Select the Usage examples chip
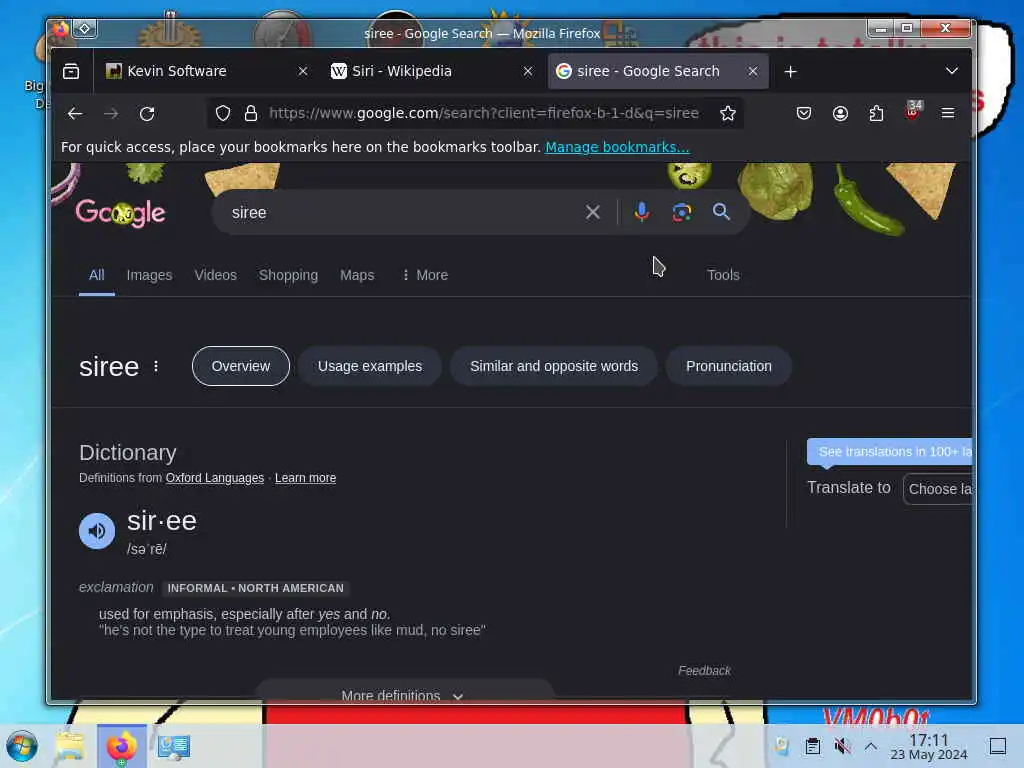Screen dimensions: 1024x768 click(x=370, y=366)
